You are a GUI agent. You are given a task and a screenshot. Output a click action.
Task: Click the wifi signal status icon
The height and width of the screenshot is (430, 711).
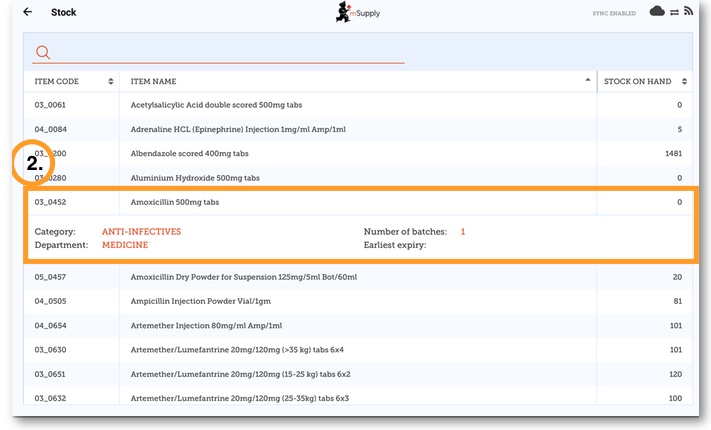coord(688,12)
